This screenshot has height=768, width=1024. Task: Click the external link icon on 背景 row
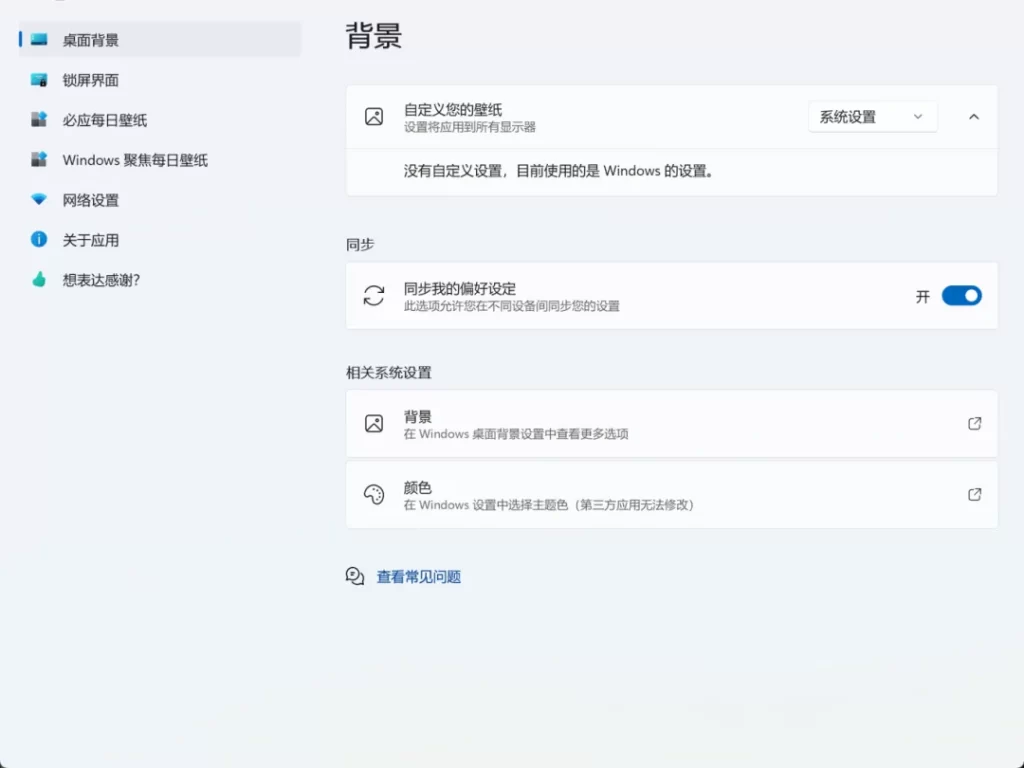pyautogui.click(x=974, y=423)
